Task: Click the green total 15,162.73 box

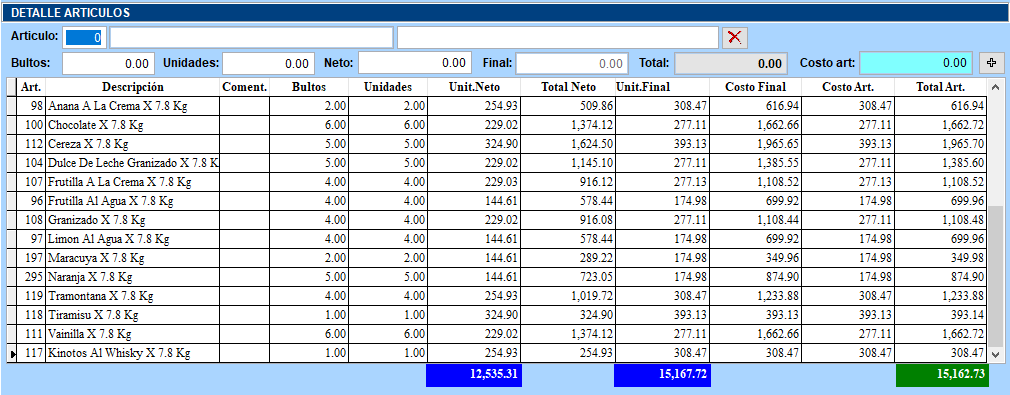Action: click(942, 376)
